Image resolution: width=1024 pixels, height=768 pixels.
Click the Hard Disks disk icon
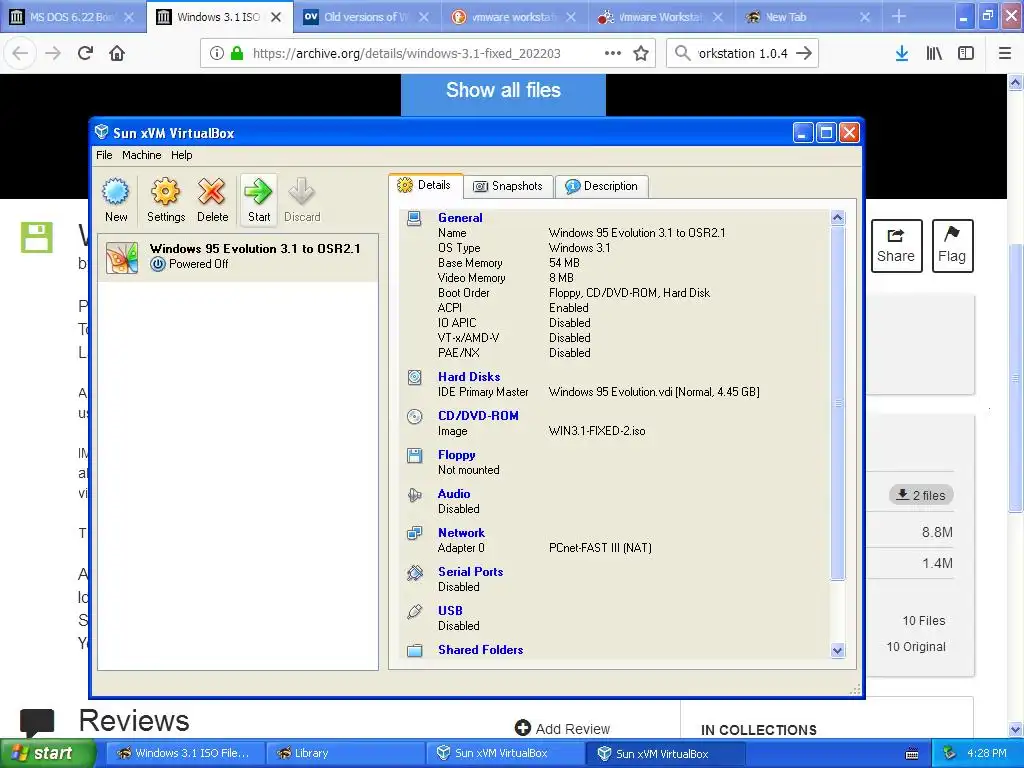pos(414,377)
